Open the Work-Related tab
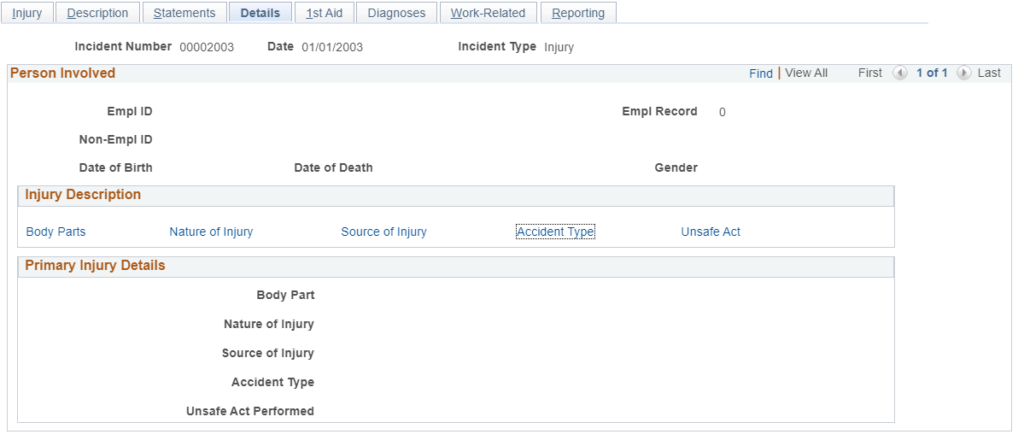 click(x=488, y=13)
